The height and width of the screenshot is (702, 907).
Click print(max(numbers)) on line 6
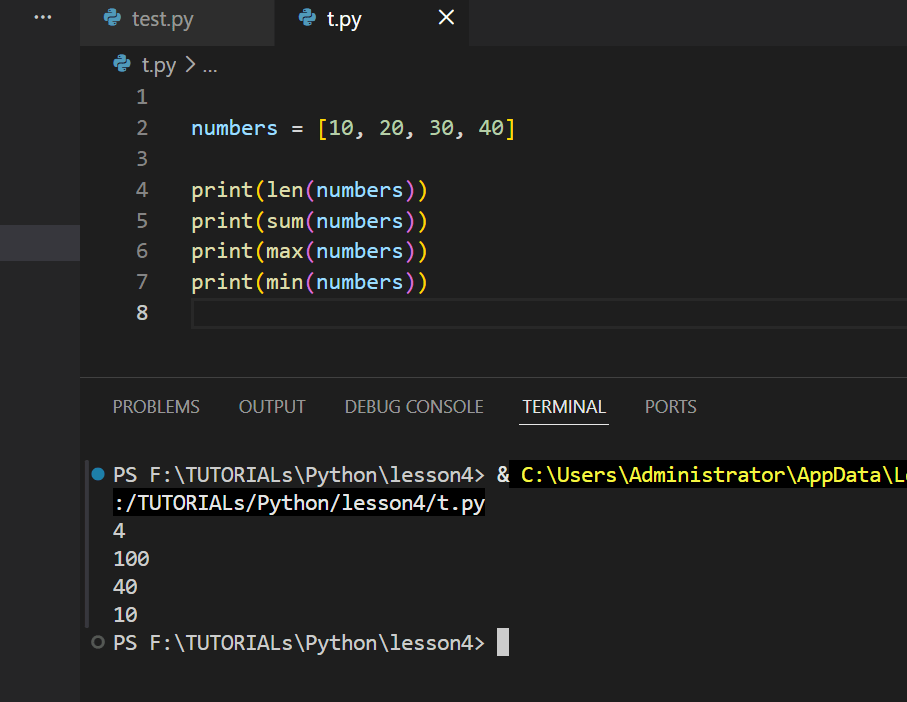[309, 252]
